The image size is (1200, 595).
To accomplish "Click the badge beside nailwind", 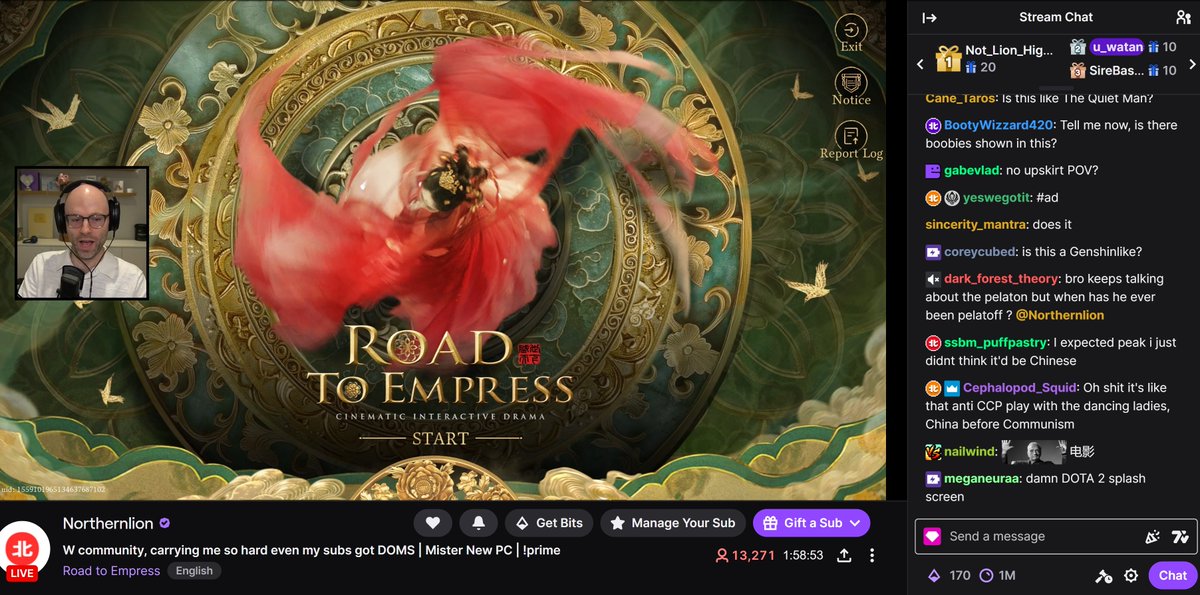I will coord(933,452).
